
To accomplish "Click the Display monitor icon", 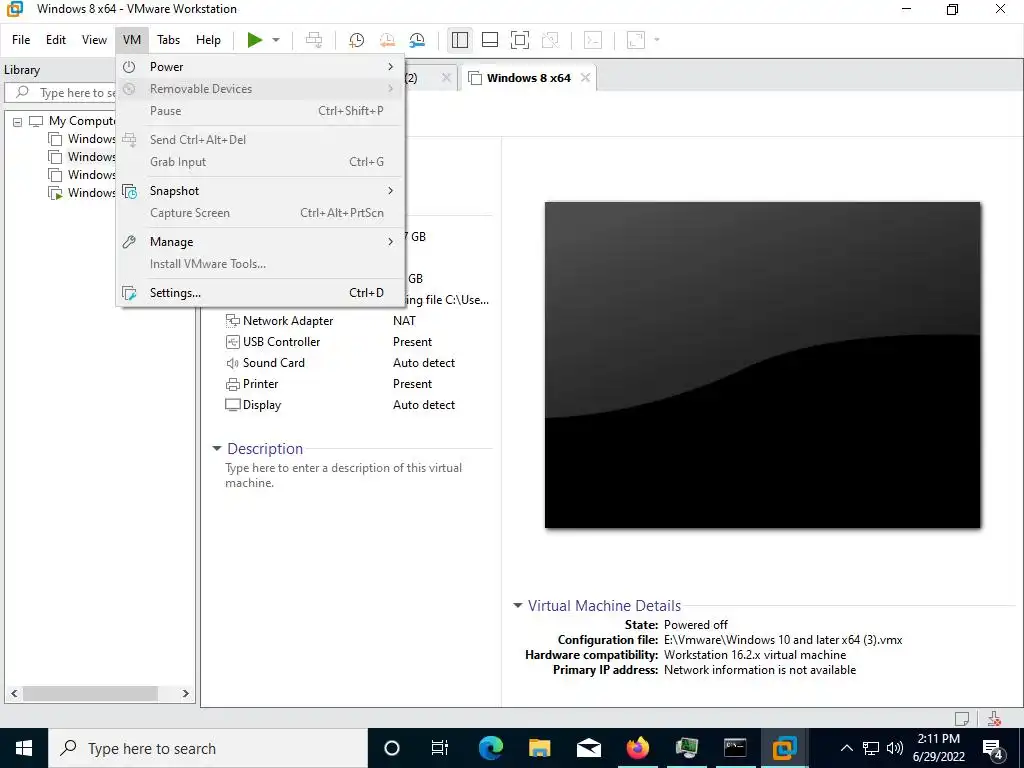I will point(232,405).
